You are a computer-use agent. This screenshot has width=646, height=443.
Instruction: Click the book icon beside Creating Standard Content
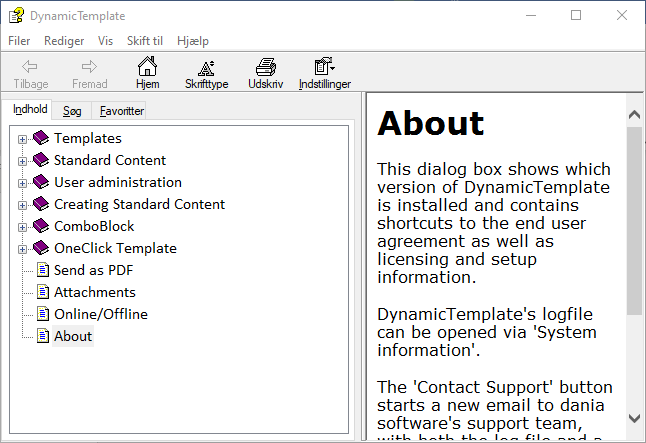41,204
